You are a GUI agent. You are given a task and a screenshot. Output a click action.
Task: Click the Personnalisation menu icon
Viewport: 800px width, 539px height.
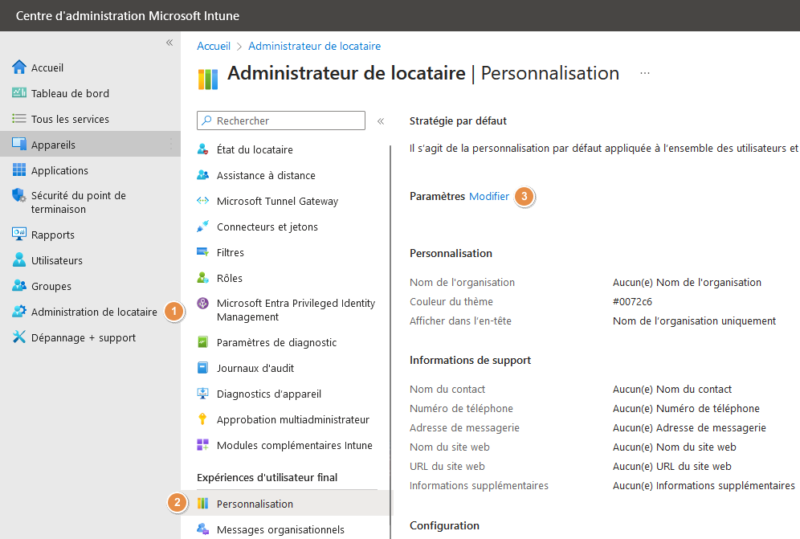coord(203,503)
